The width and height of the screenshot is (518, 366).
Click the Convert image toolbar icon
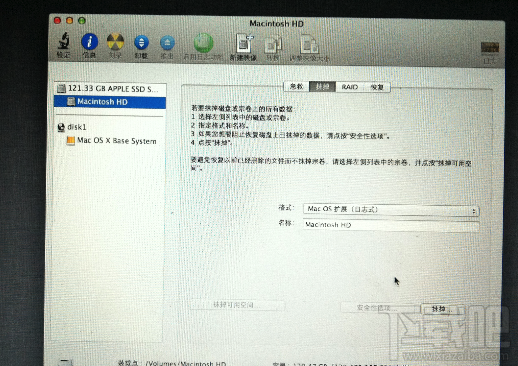tap(273, 45)
